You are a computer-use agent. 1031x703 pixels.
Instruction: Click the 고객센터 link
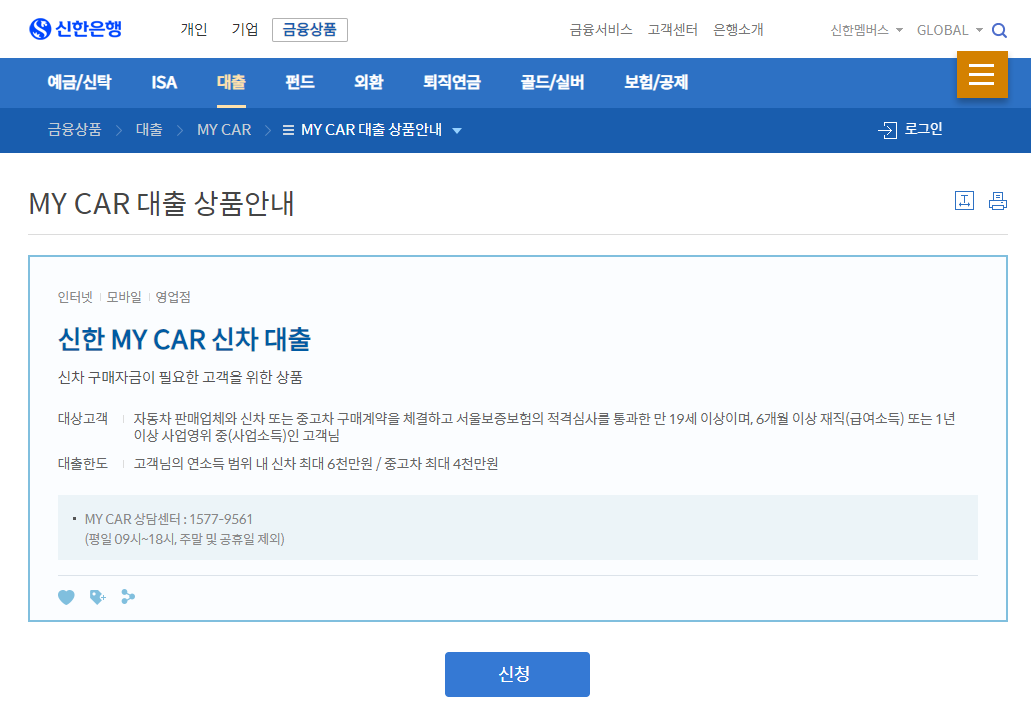[673, 30]
